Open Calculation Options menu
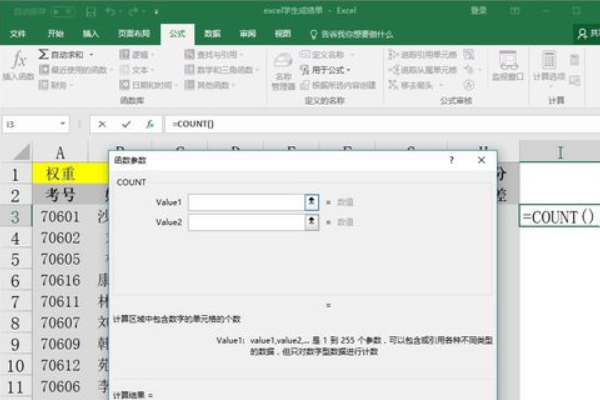 (x=549, y=68)
